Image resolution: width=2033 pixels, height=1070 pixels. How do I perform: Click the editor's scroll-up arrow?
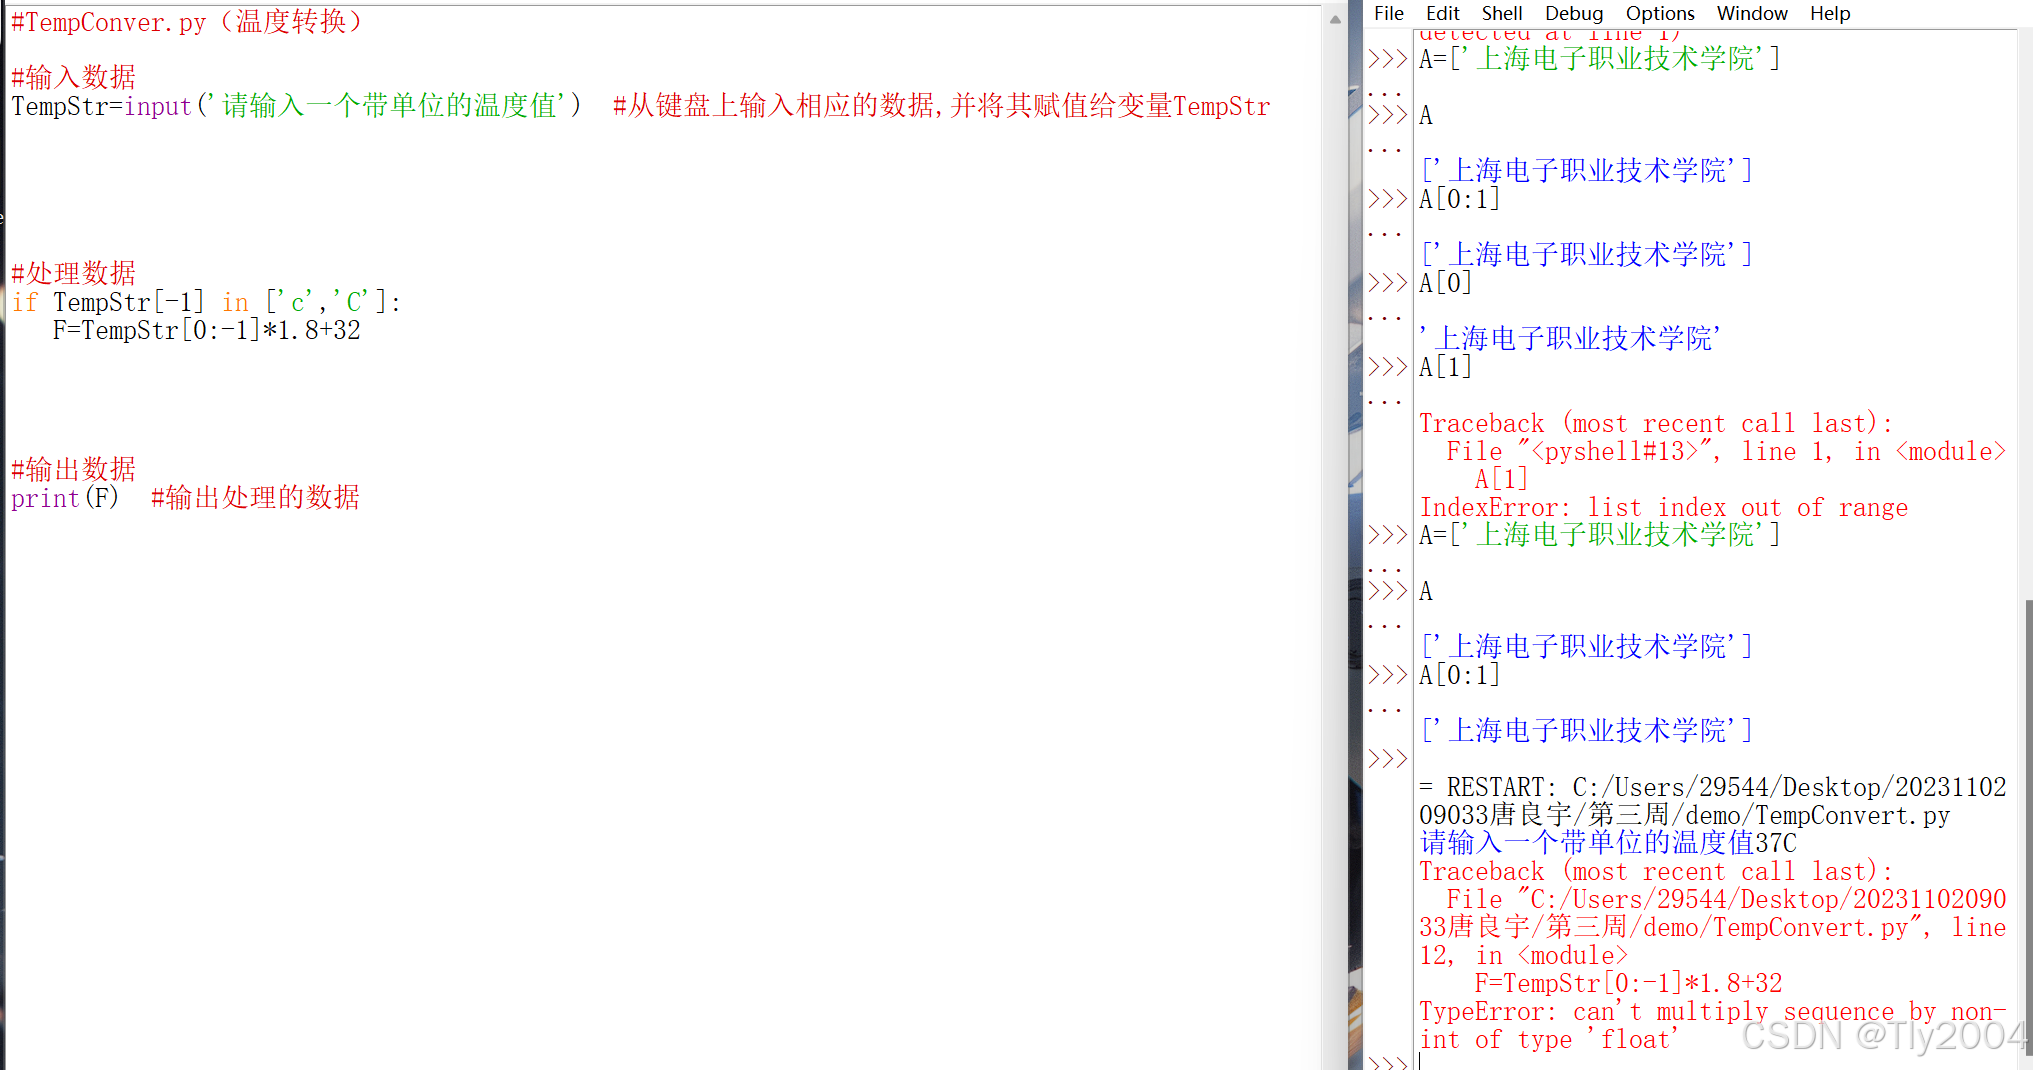pyautogui.click(x=1335, y=19)
